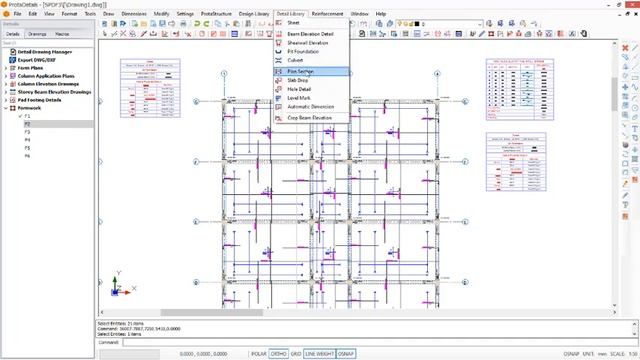Open the Detail Library menu
The image size is (640, 360).
click(x=291, y=14)
